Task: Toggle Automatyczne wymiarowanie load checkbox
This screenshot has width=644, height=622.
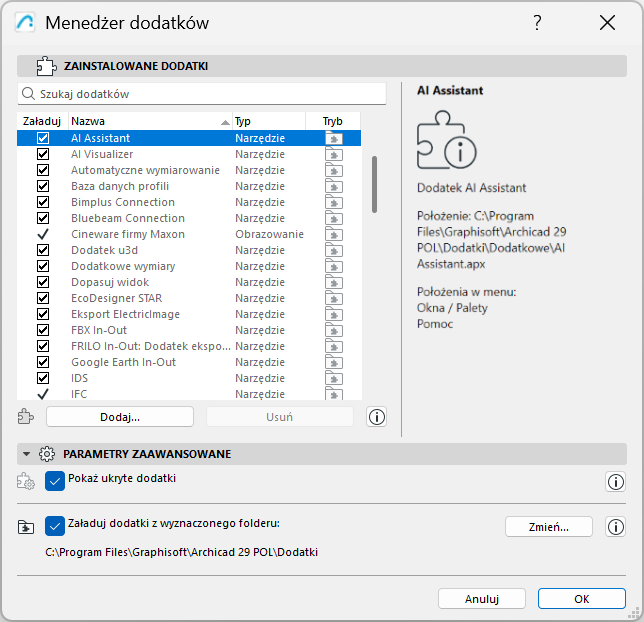Action: [43, 170]
